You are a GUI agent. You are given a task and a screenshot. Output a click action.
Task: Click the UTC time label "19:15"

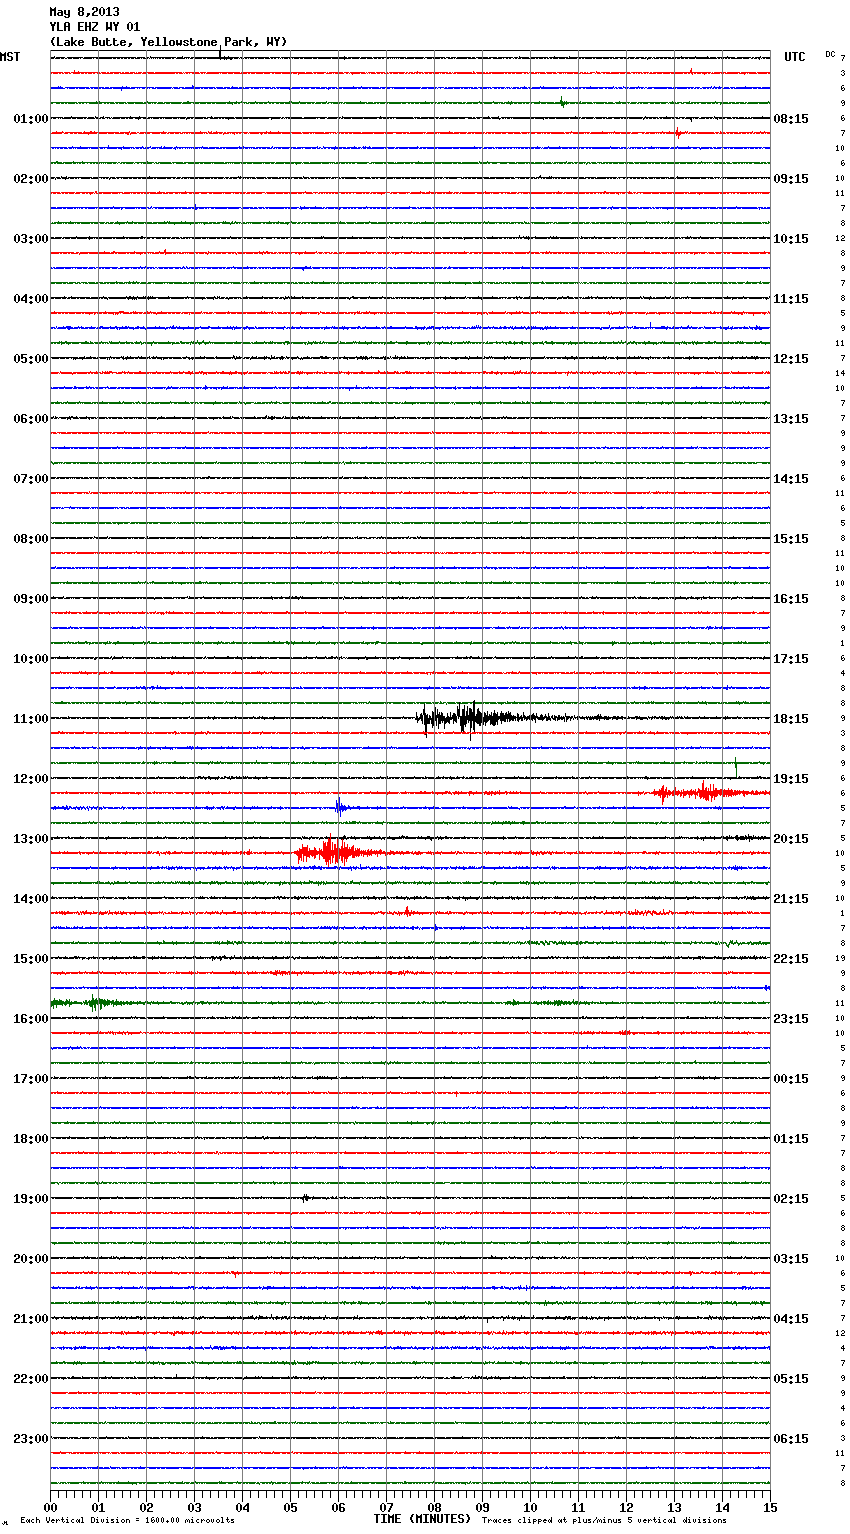click(791, 779)
